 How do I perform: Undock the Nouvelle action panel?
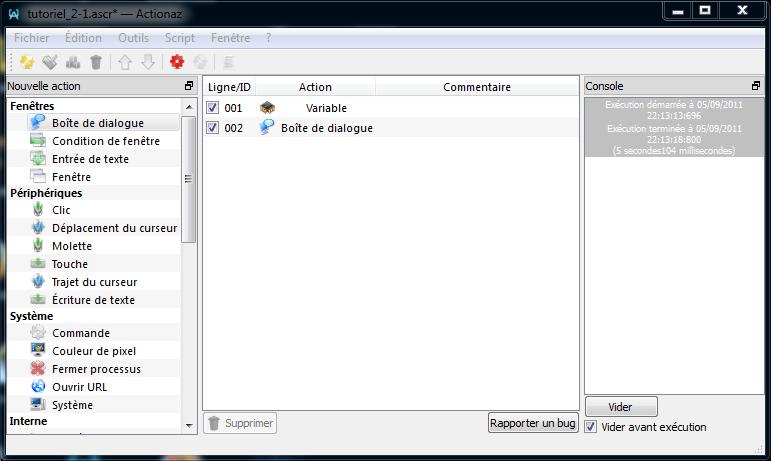189,86
